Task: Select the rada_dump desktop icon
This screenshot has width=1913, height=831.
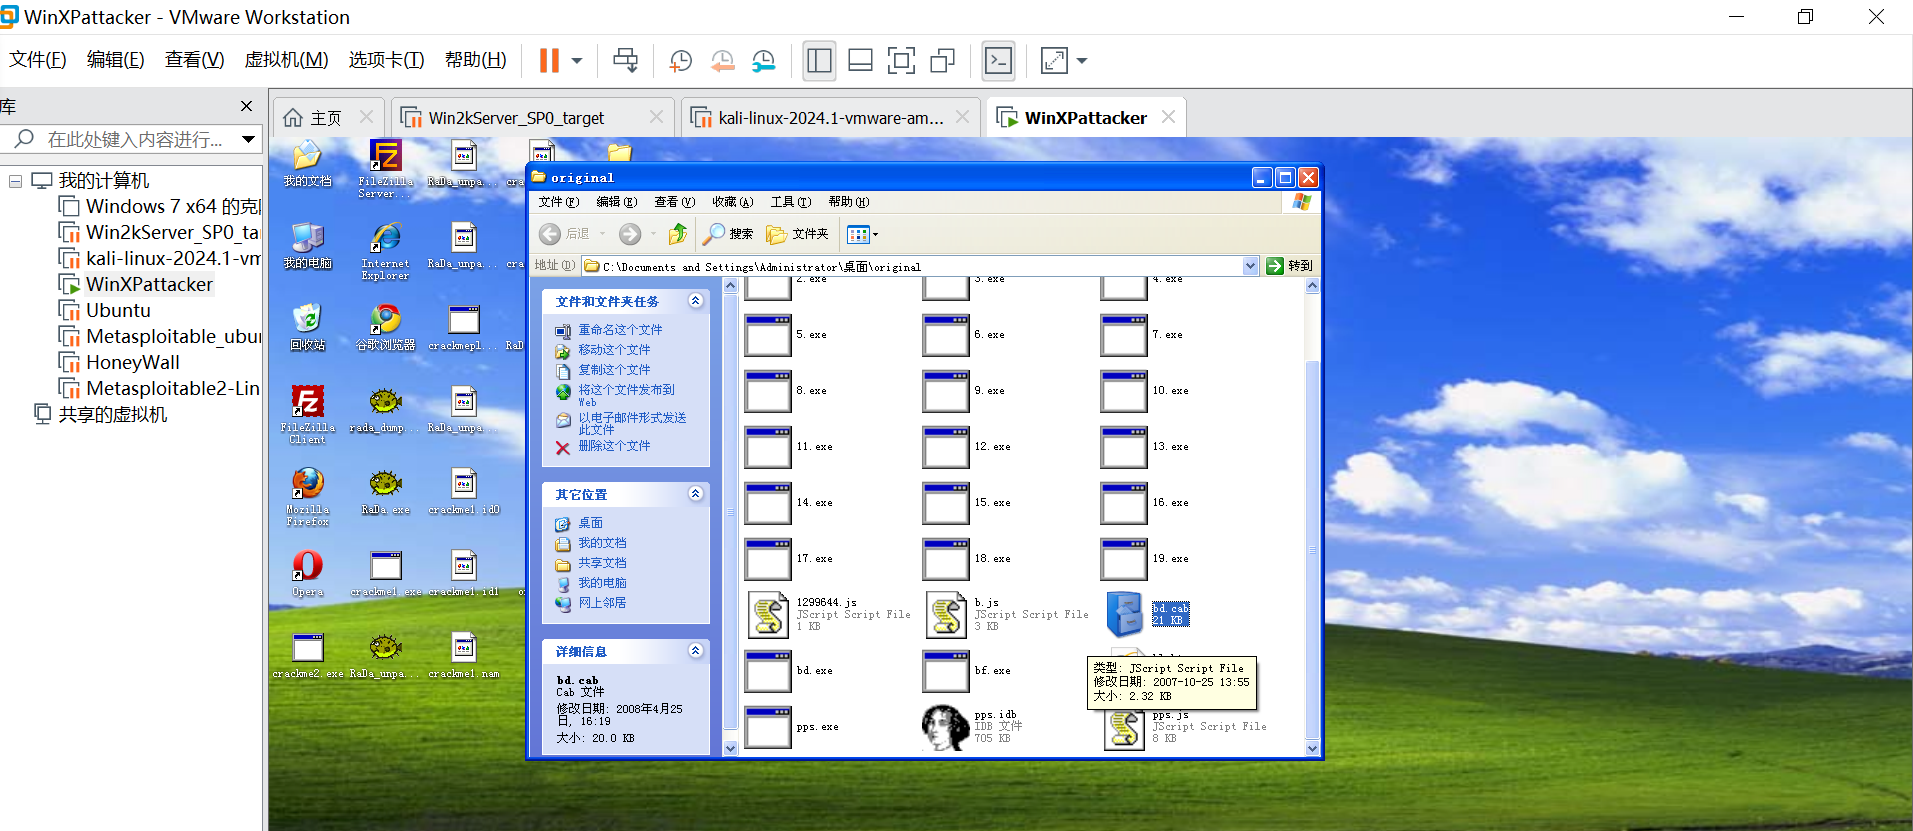Action: click(x=385, y=410)
